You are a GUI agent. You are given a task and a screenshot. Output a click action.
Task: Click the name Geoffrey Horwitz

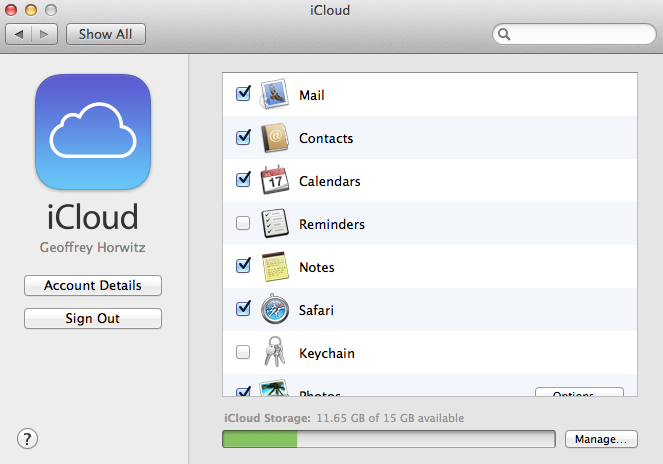point(93,247)
